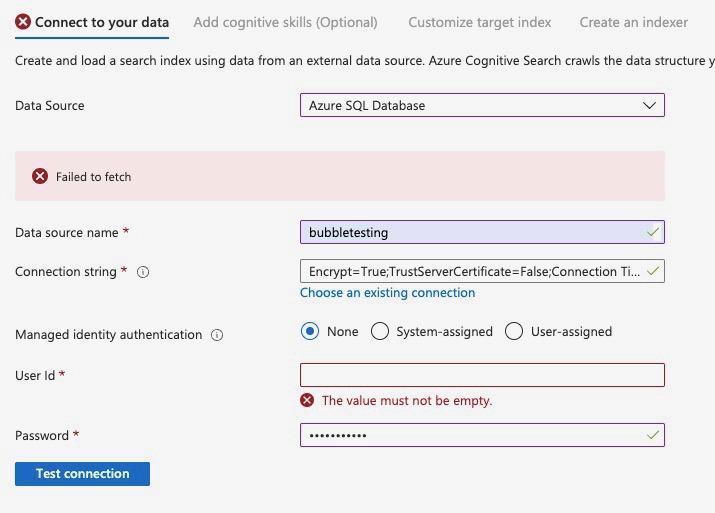
Task: Open Add cognitive skills (Optional) tab
Action: [285, 22]
